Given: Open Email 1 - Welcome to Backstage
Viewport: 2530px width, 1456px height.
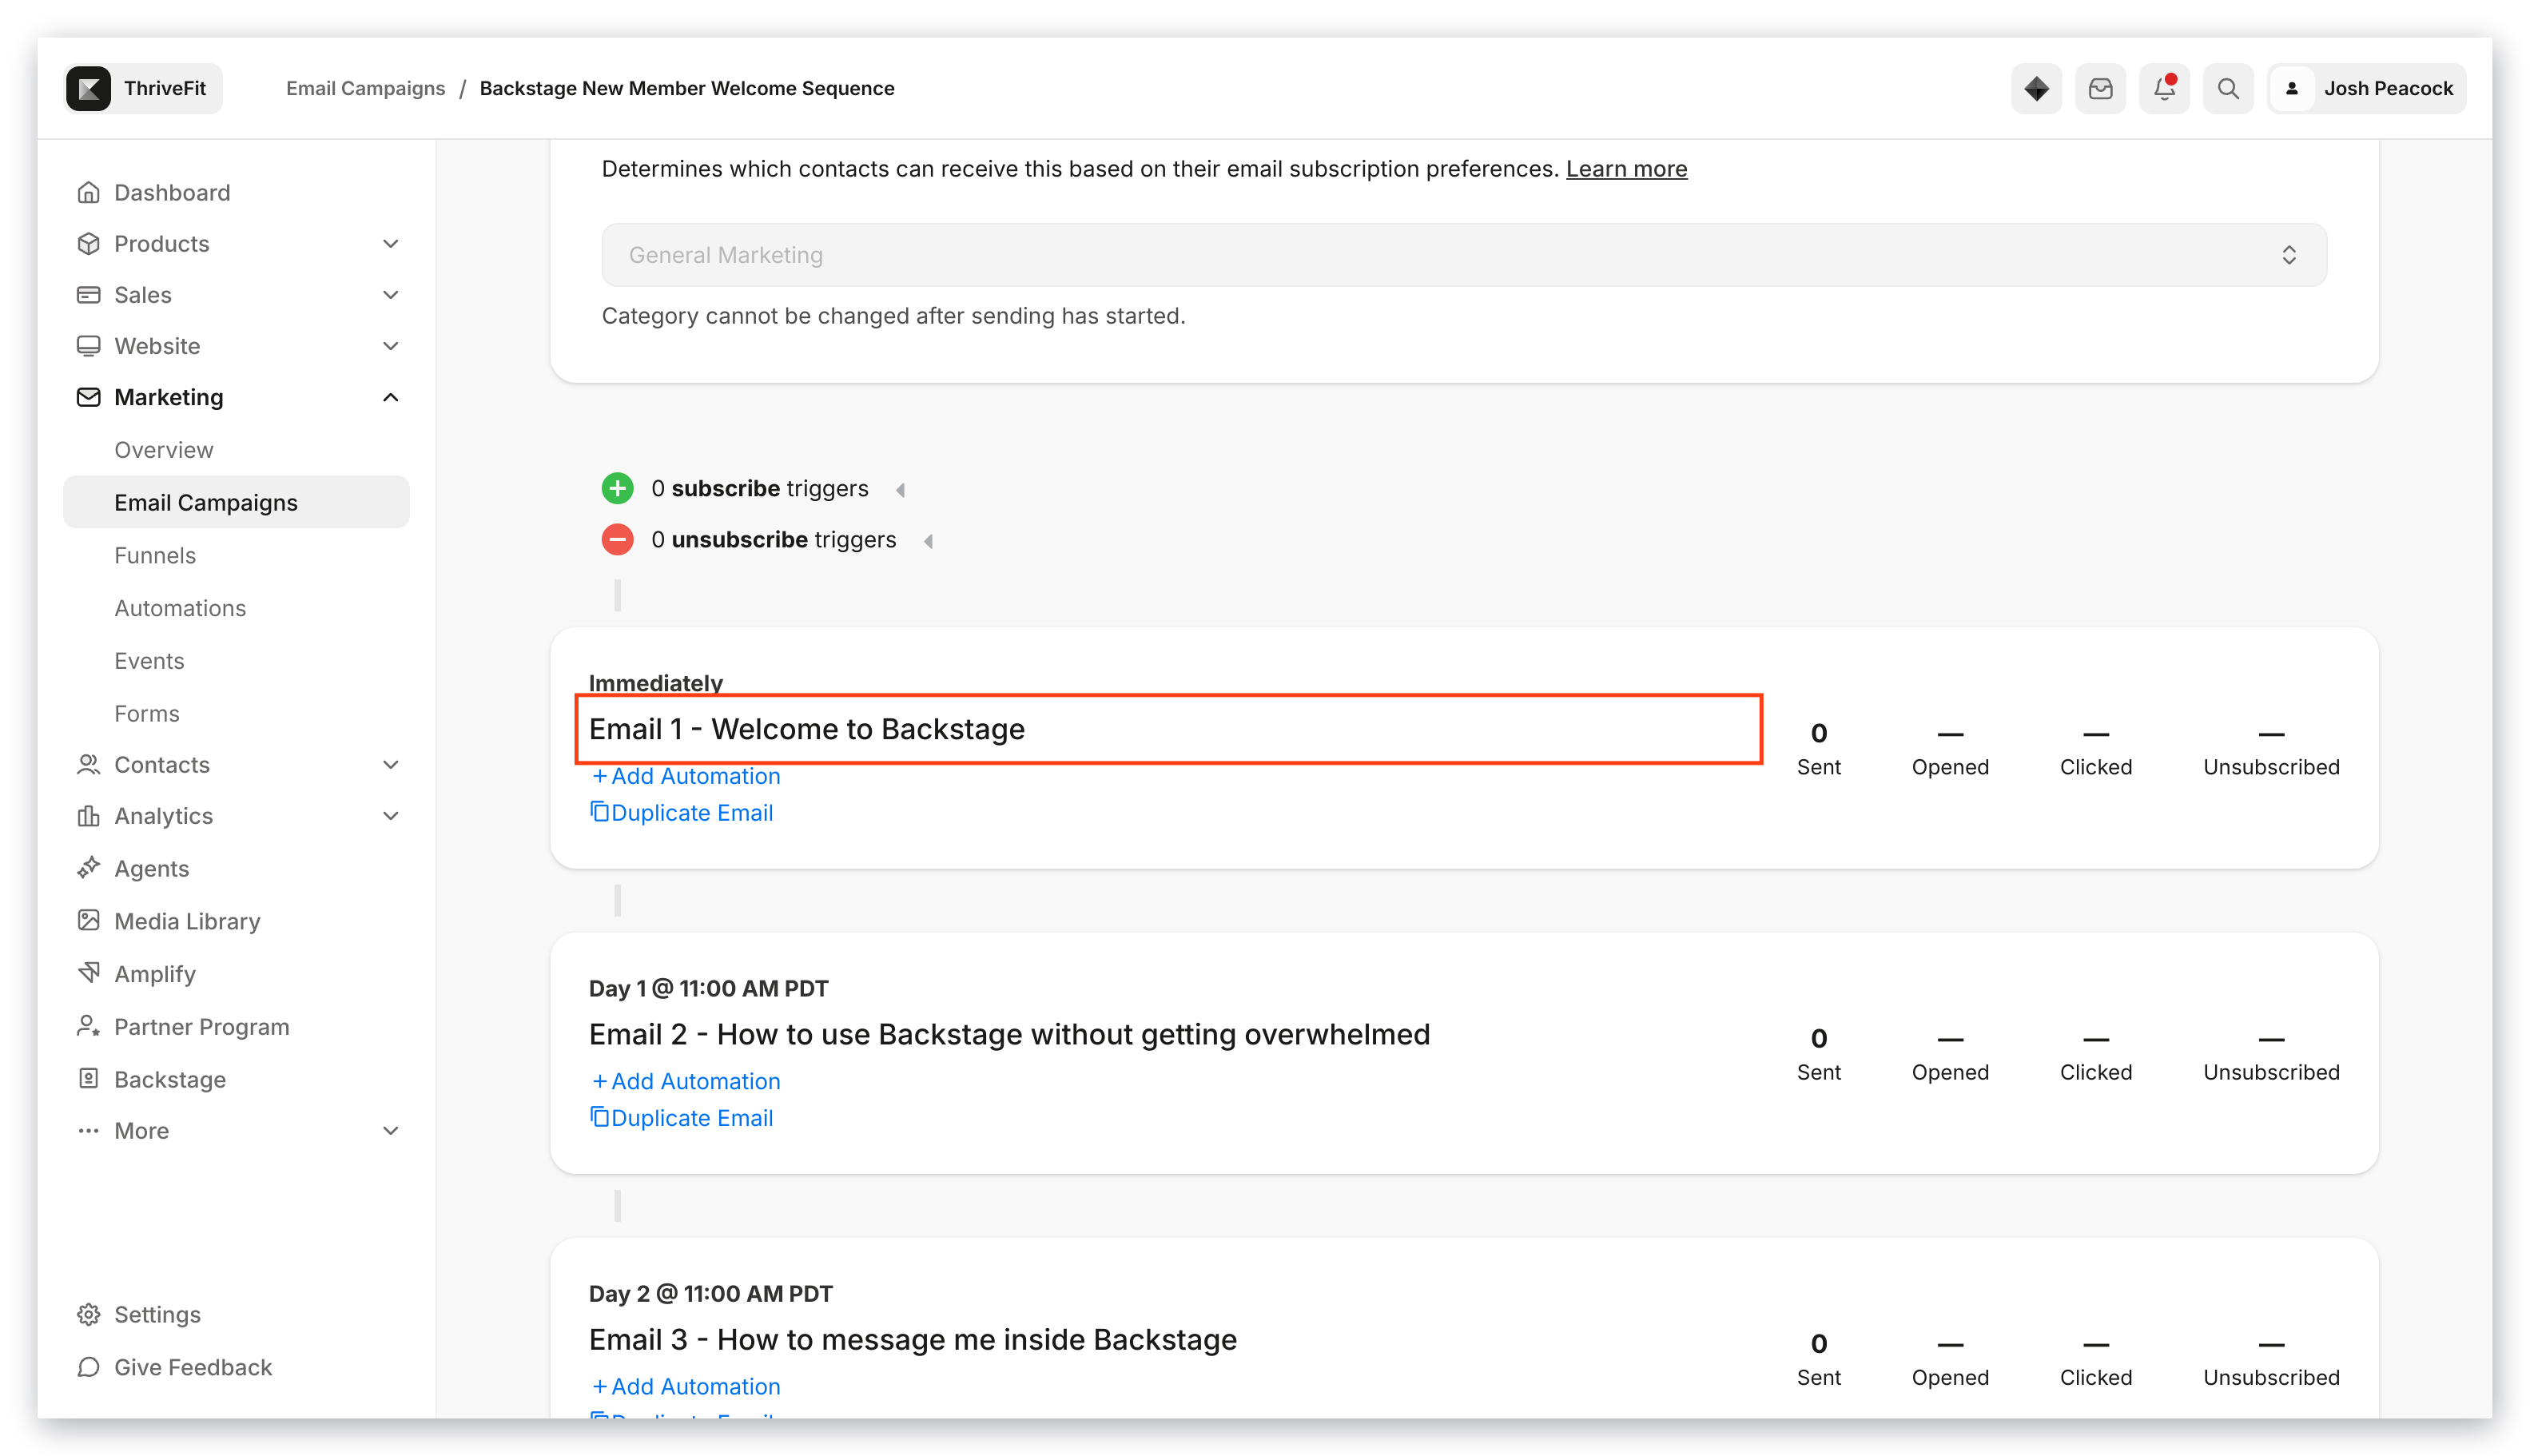Looking at the screenshot, I should pyautogui.click(x=806, y=729).
